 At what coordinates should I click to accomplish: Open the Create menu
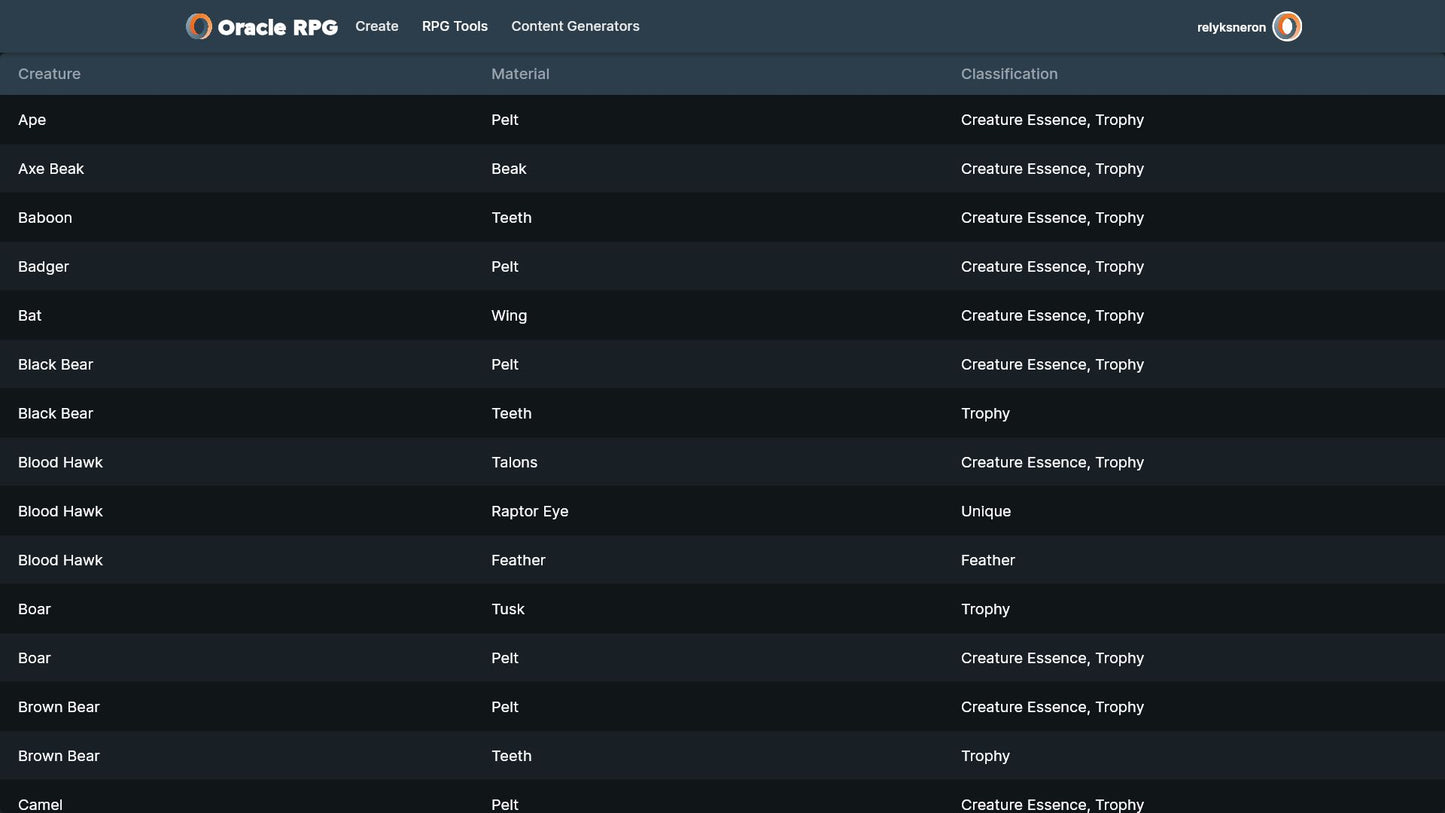[x=377, y=27]
